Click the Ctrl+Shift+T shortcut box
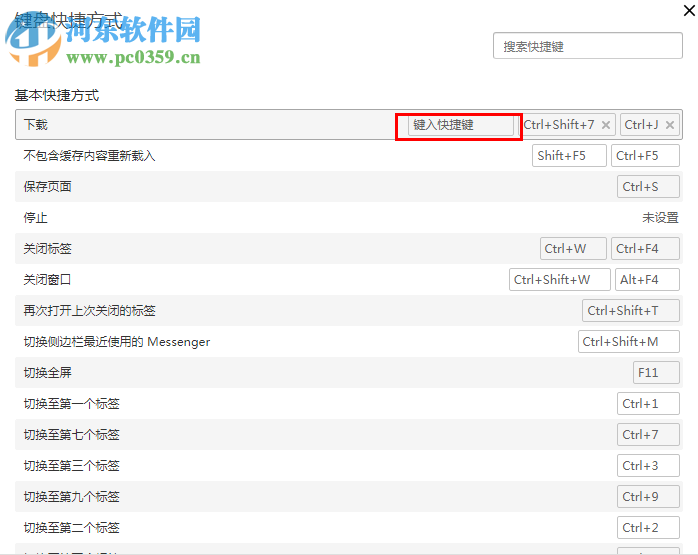 click(631, 311)
